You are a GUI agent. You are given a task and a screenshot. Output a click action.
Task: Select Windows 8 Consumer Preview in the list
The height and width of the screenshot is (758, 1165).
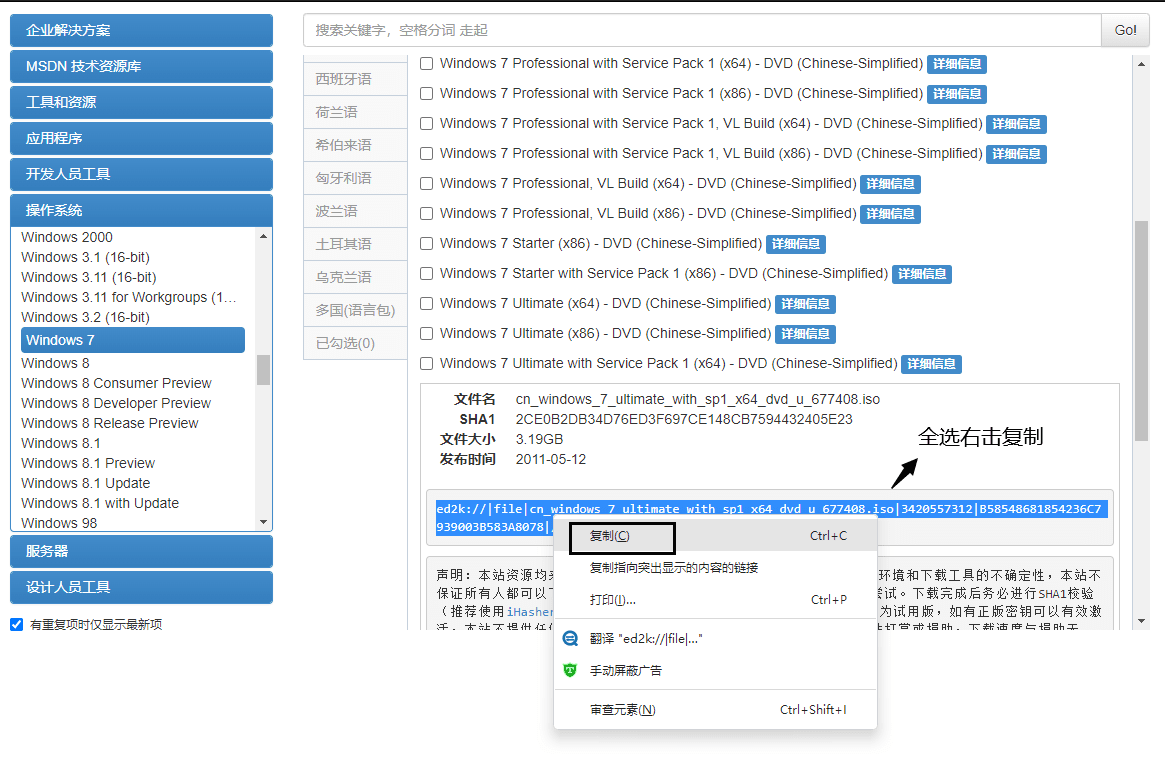(x=116, y=383)
